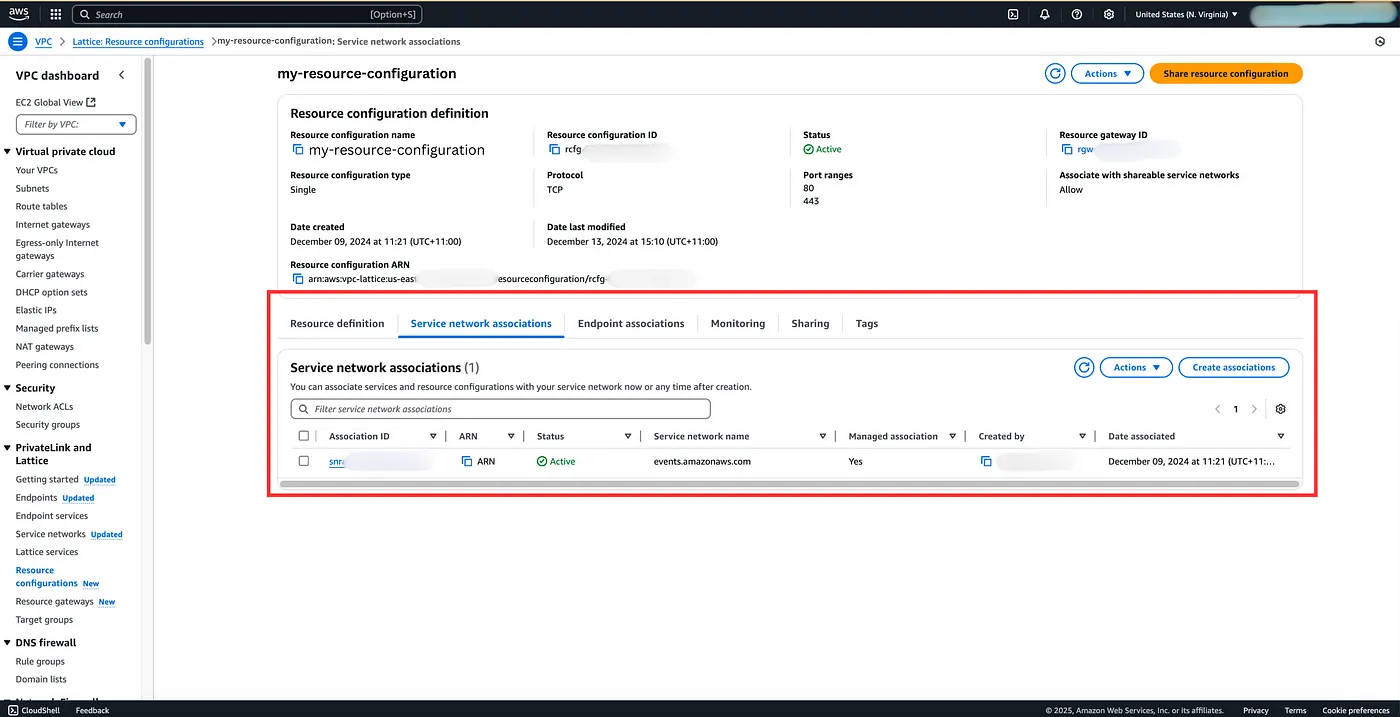1400x717 pixels.
Task: Click Create associations button
Action: 1234,367
